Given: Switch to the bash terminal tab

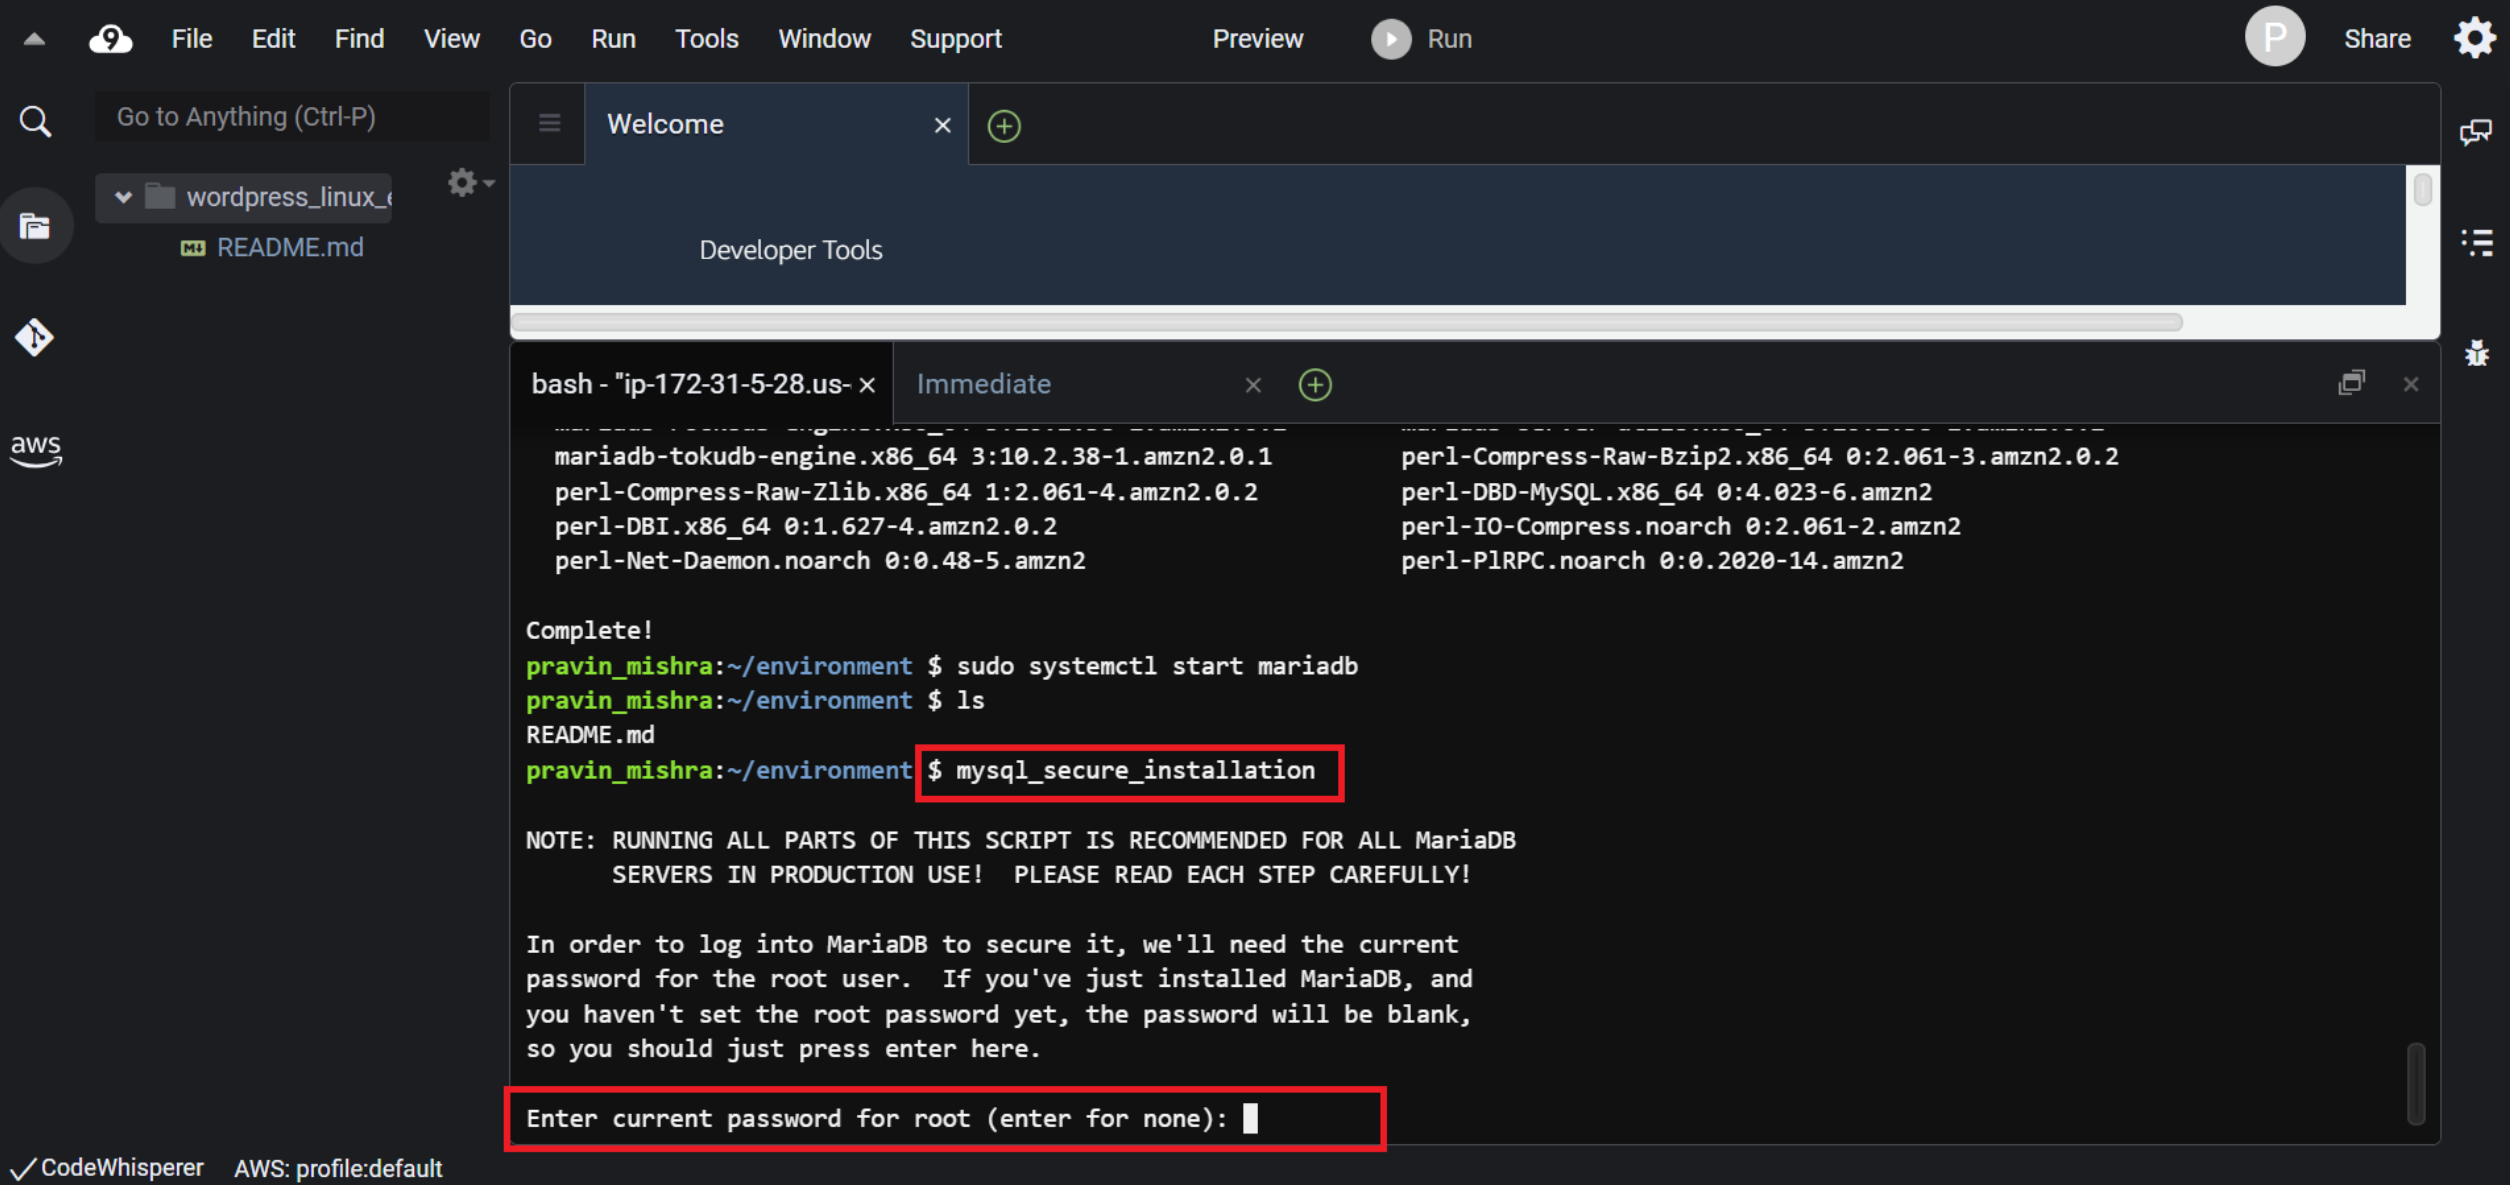Looking at the screenshot, I should [702, 385].
